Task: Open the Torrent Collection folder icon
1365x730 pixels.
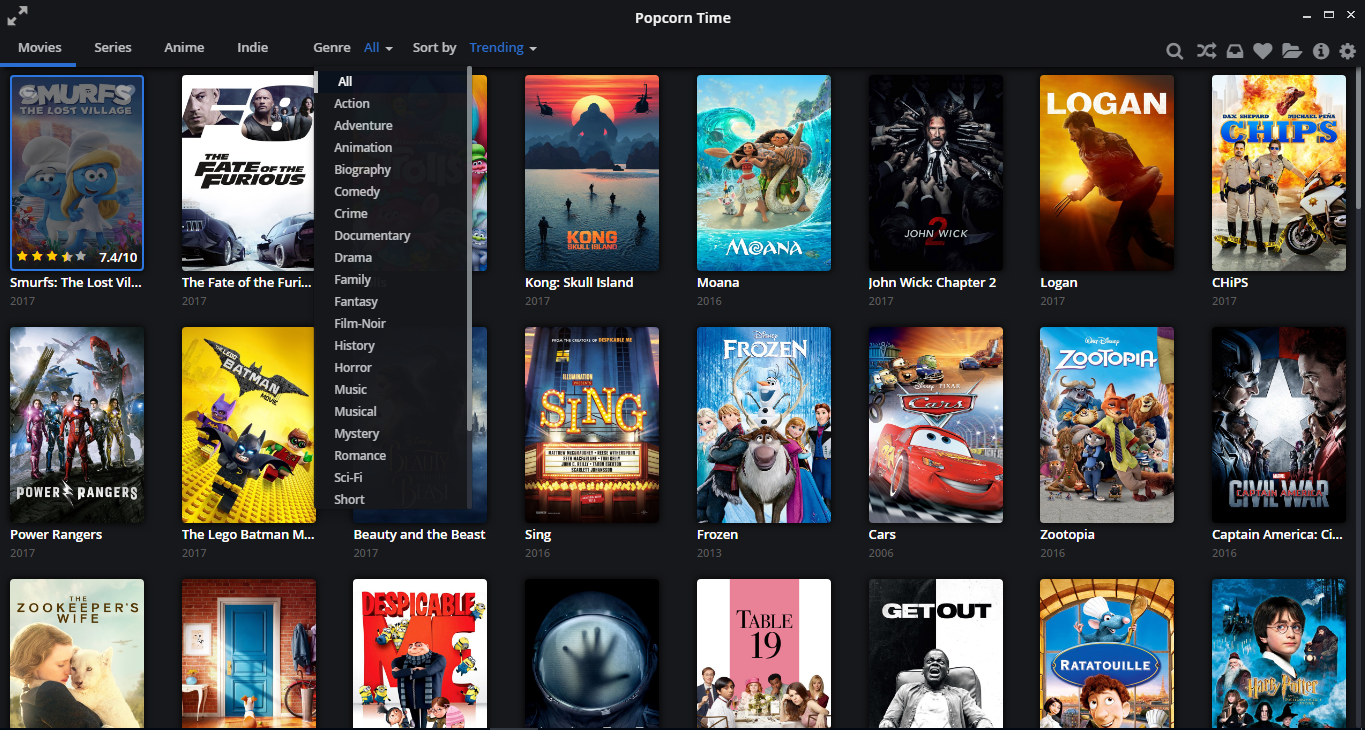Action: [x=1292, y=51]
